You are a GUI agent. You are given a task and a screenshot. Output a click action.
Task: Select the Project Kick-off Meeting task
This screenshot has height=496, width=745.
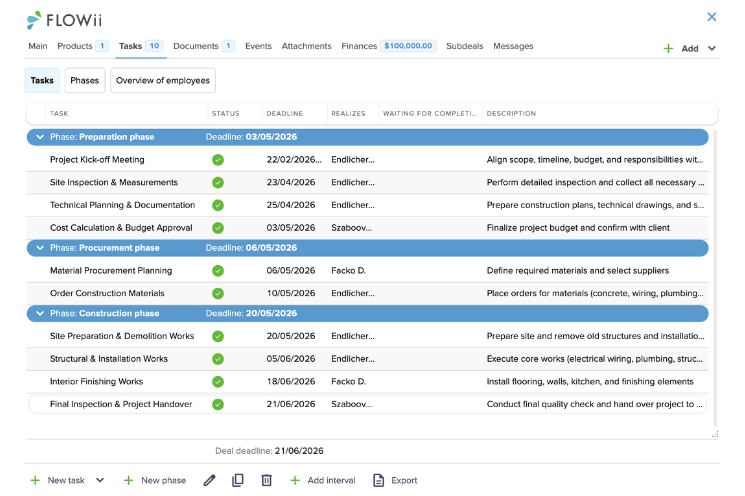367,160
